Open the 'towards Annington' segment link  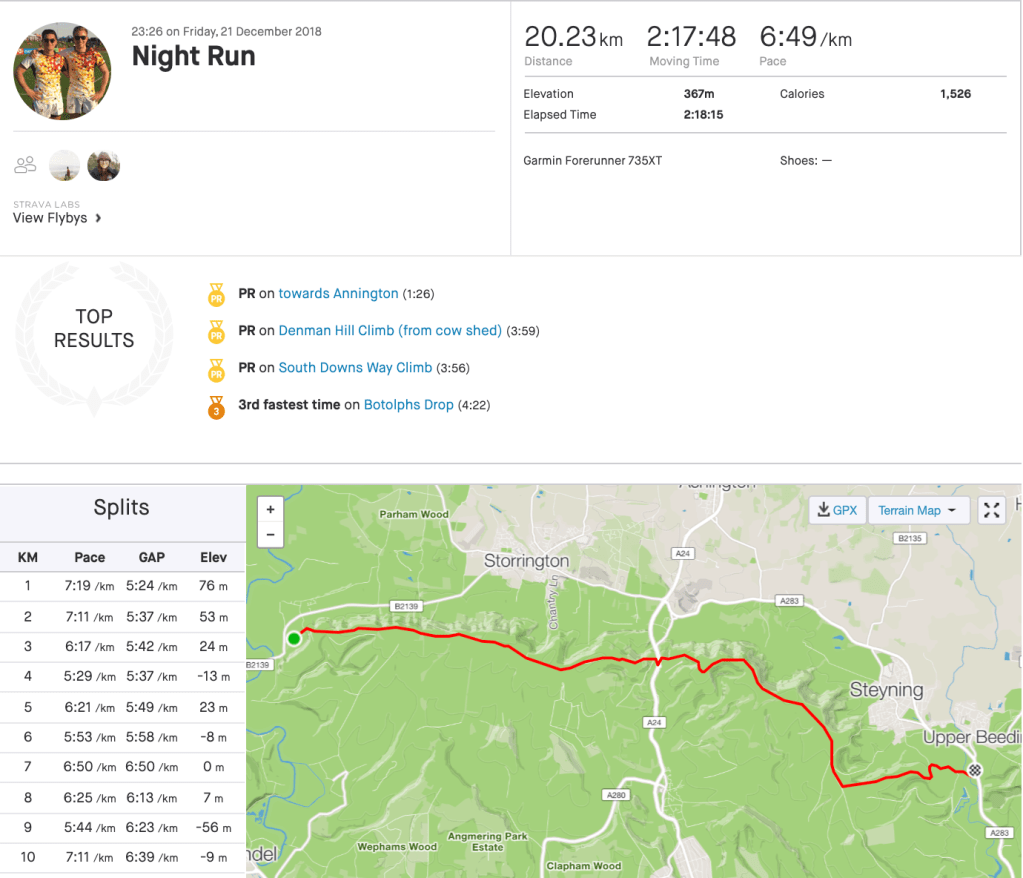tap(338, 294)
